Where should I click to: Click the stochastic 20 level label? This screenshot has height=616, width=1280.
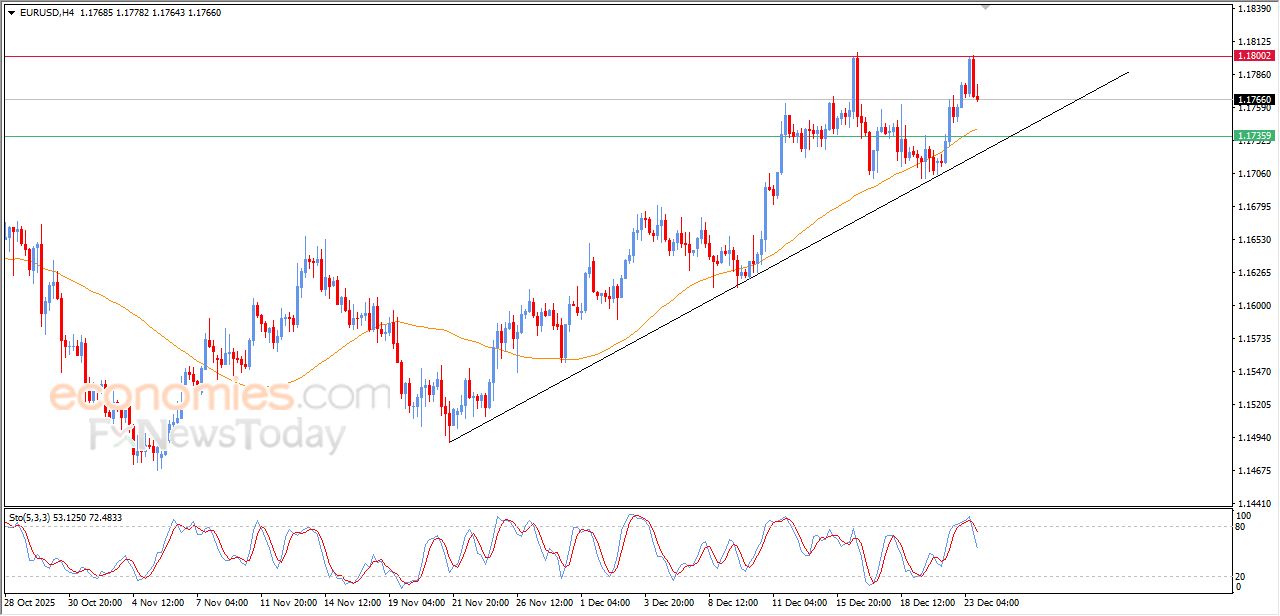pyautogui.click(x=1240, y=576)
